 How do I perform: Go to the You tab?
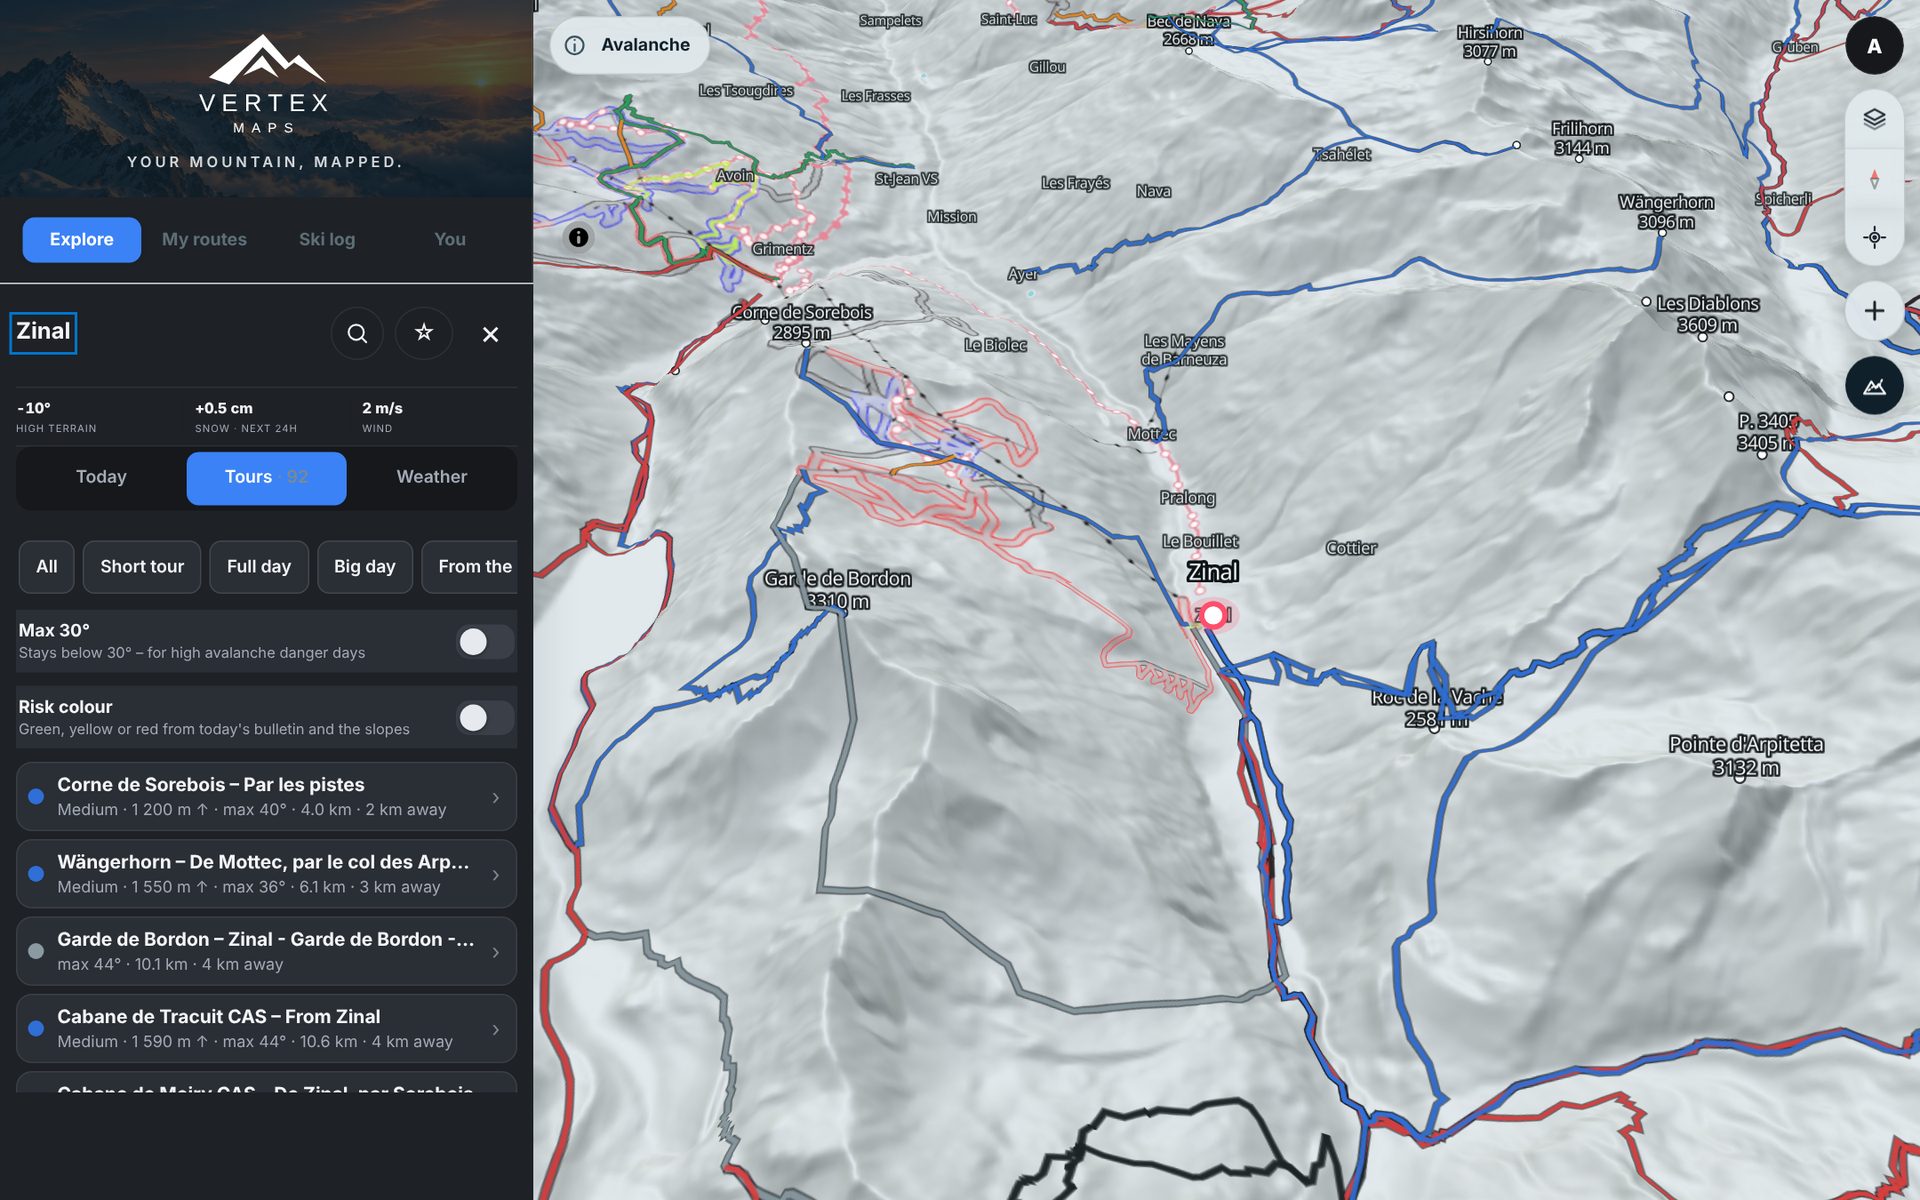point(450,240)
